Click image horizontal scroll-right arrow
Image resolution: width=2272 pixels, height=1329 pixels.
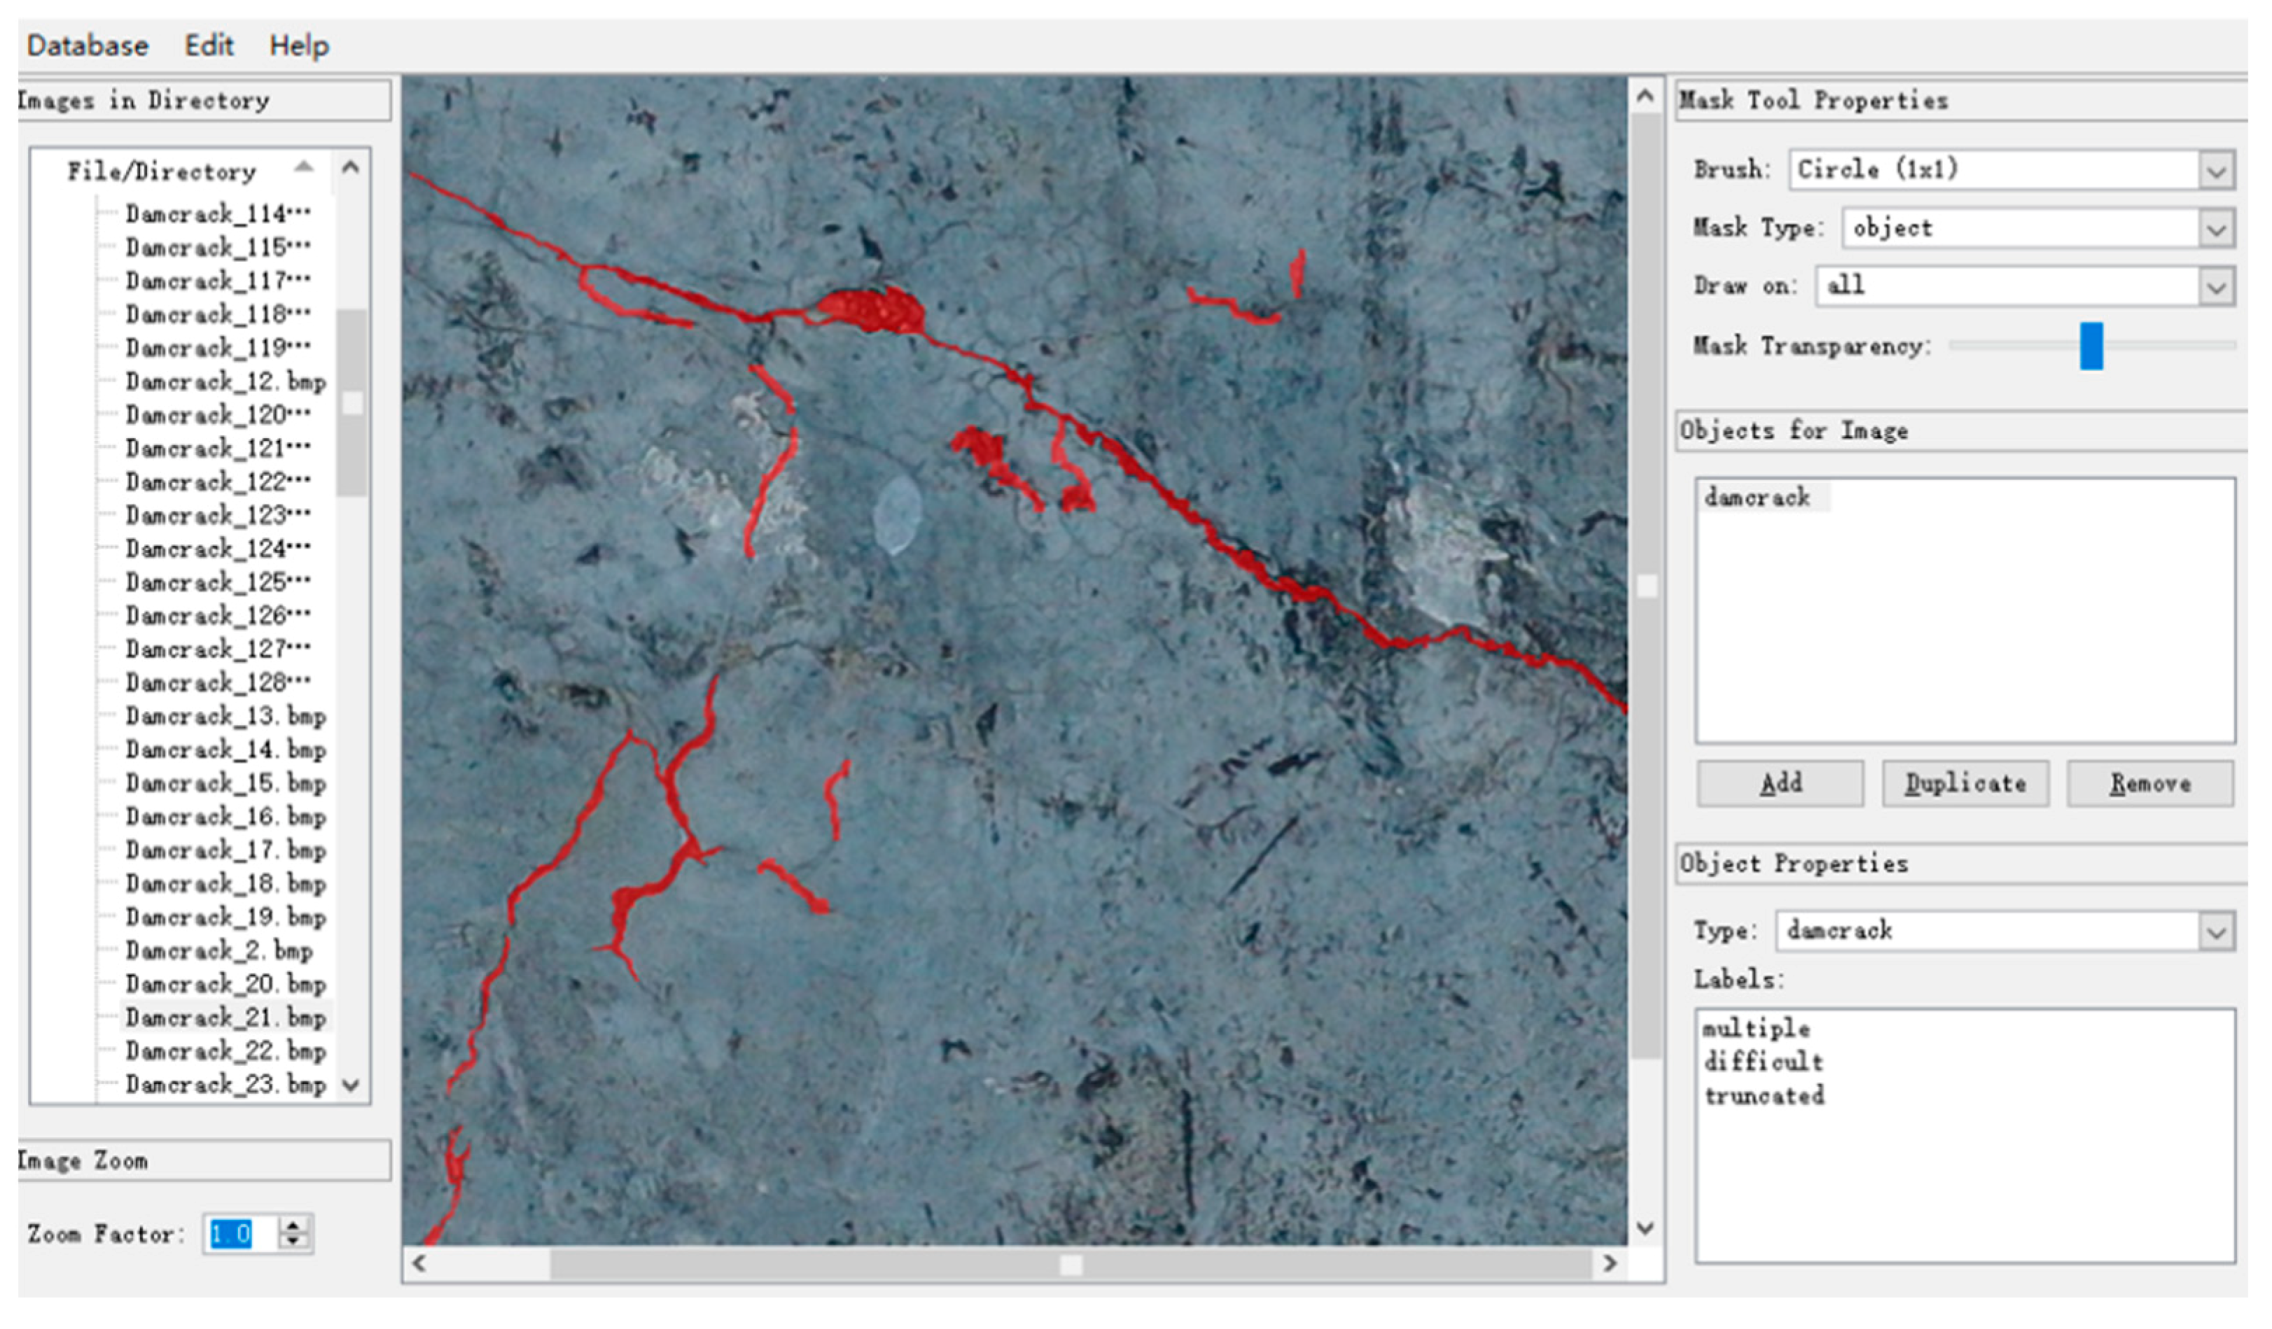click(1609, 1264)
